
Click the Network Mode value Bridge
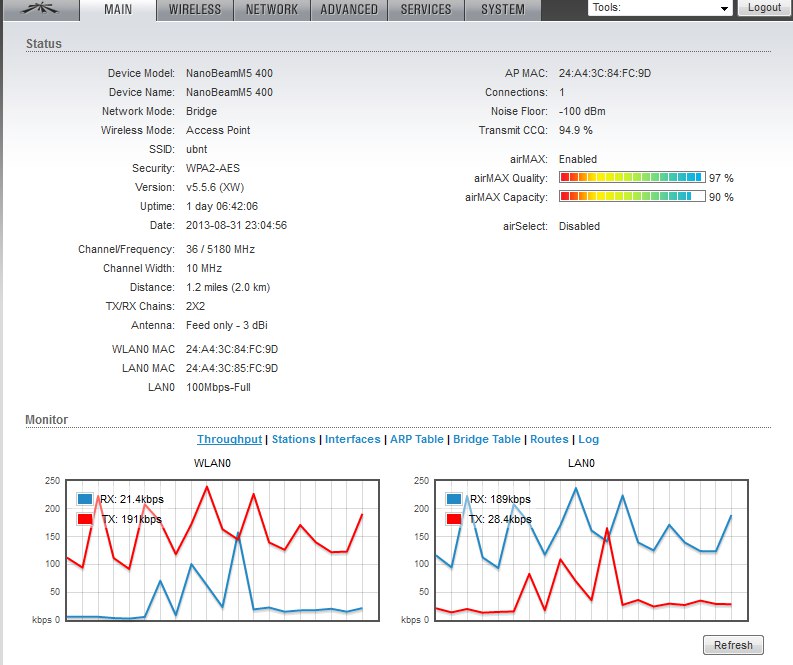click(x=201, y=111)
